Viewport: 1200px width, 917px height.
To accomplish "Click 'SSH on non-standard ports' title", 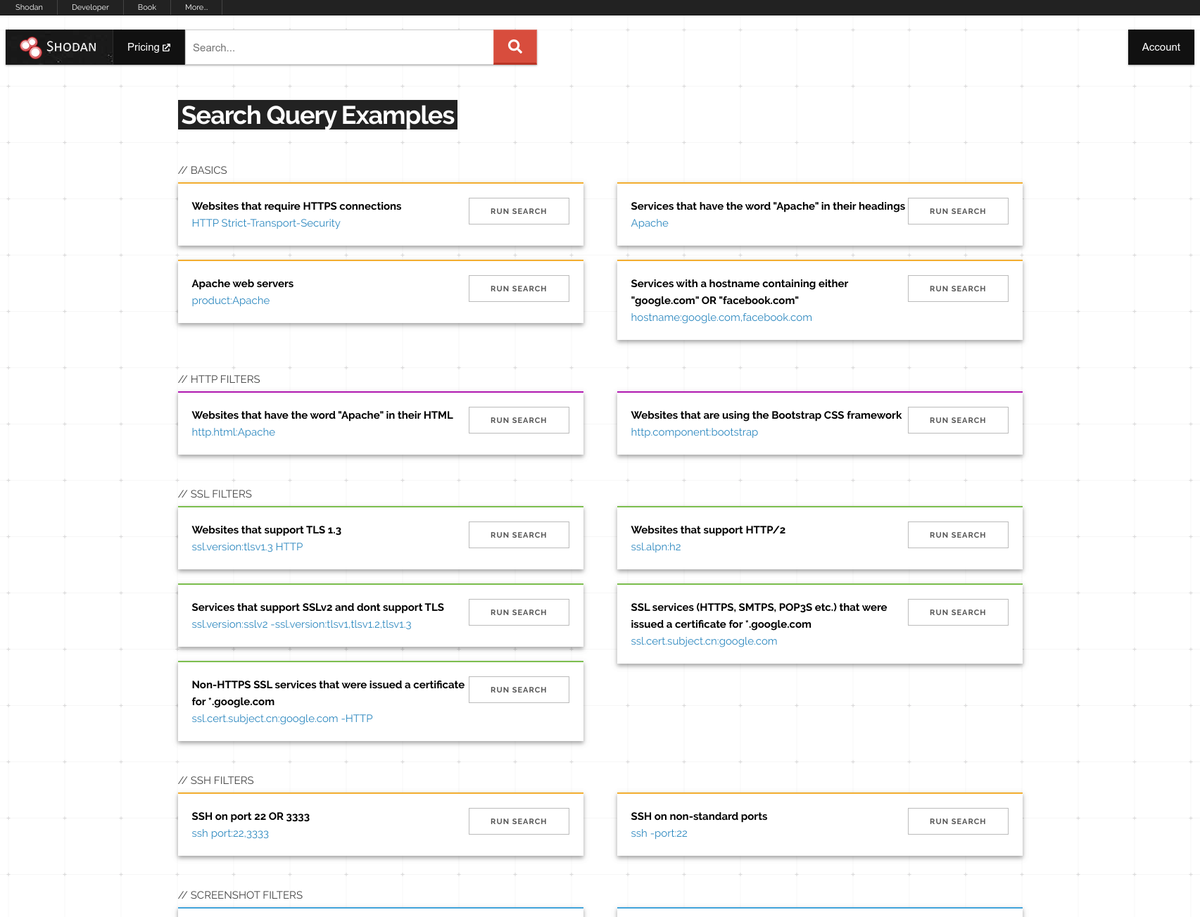I will tap(699, 816).
